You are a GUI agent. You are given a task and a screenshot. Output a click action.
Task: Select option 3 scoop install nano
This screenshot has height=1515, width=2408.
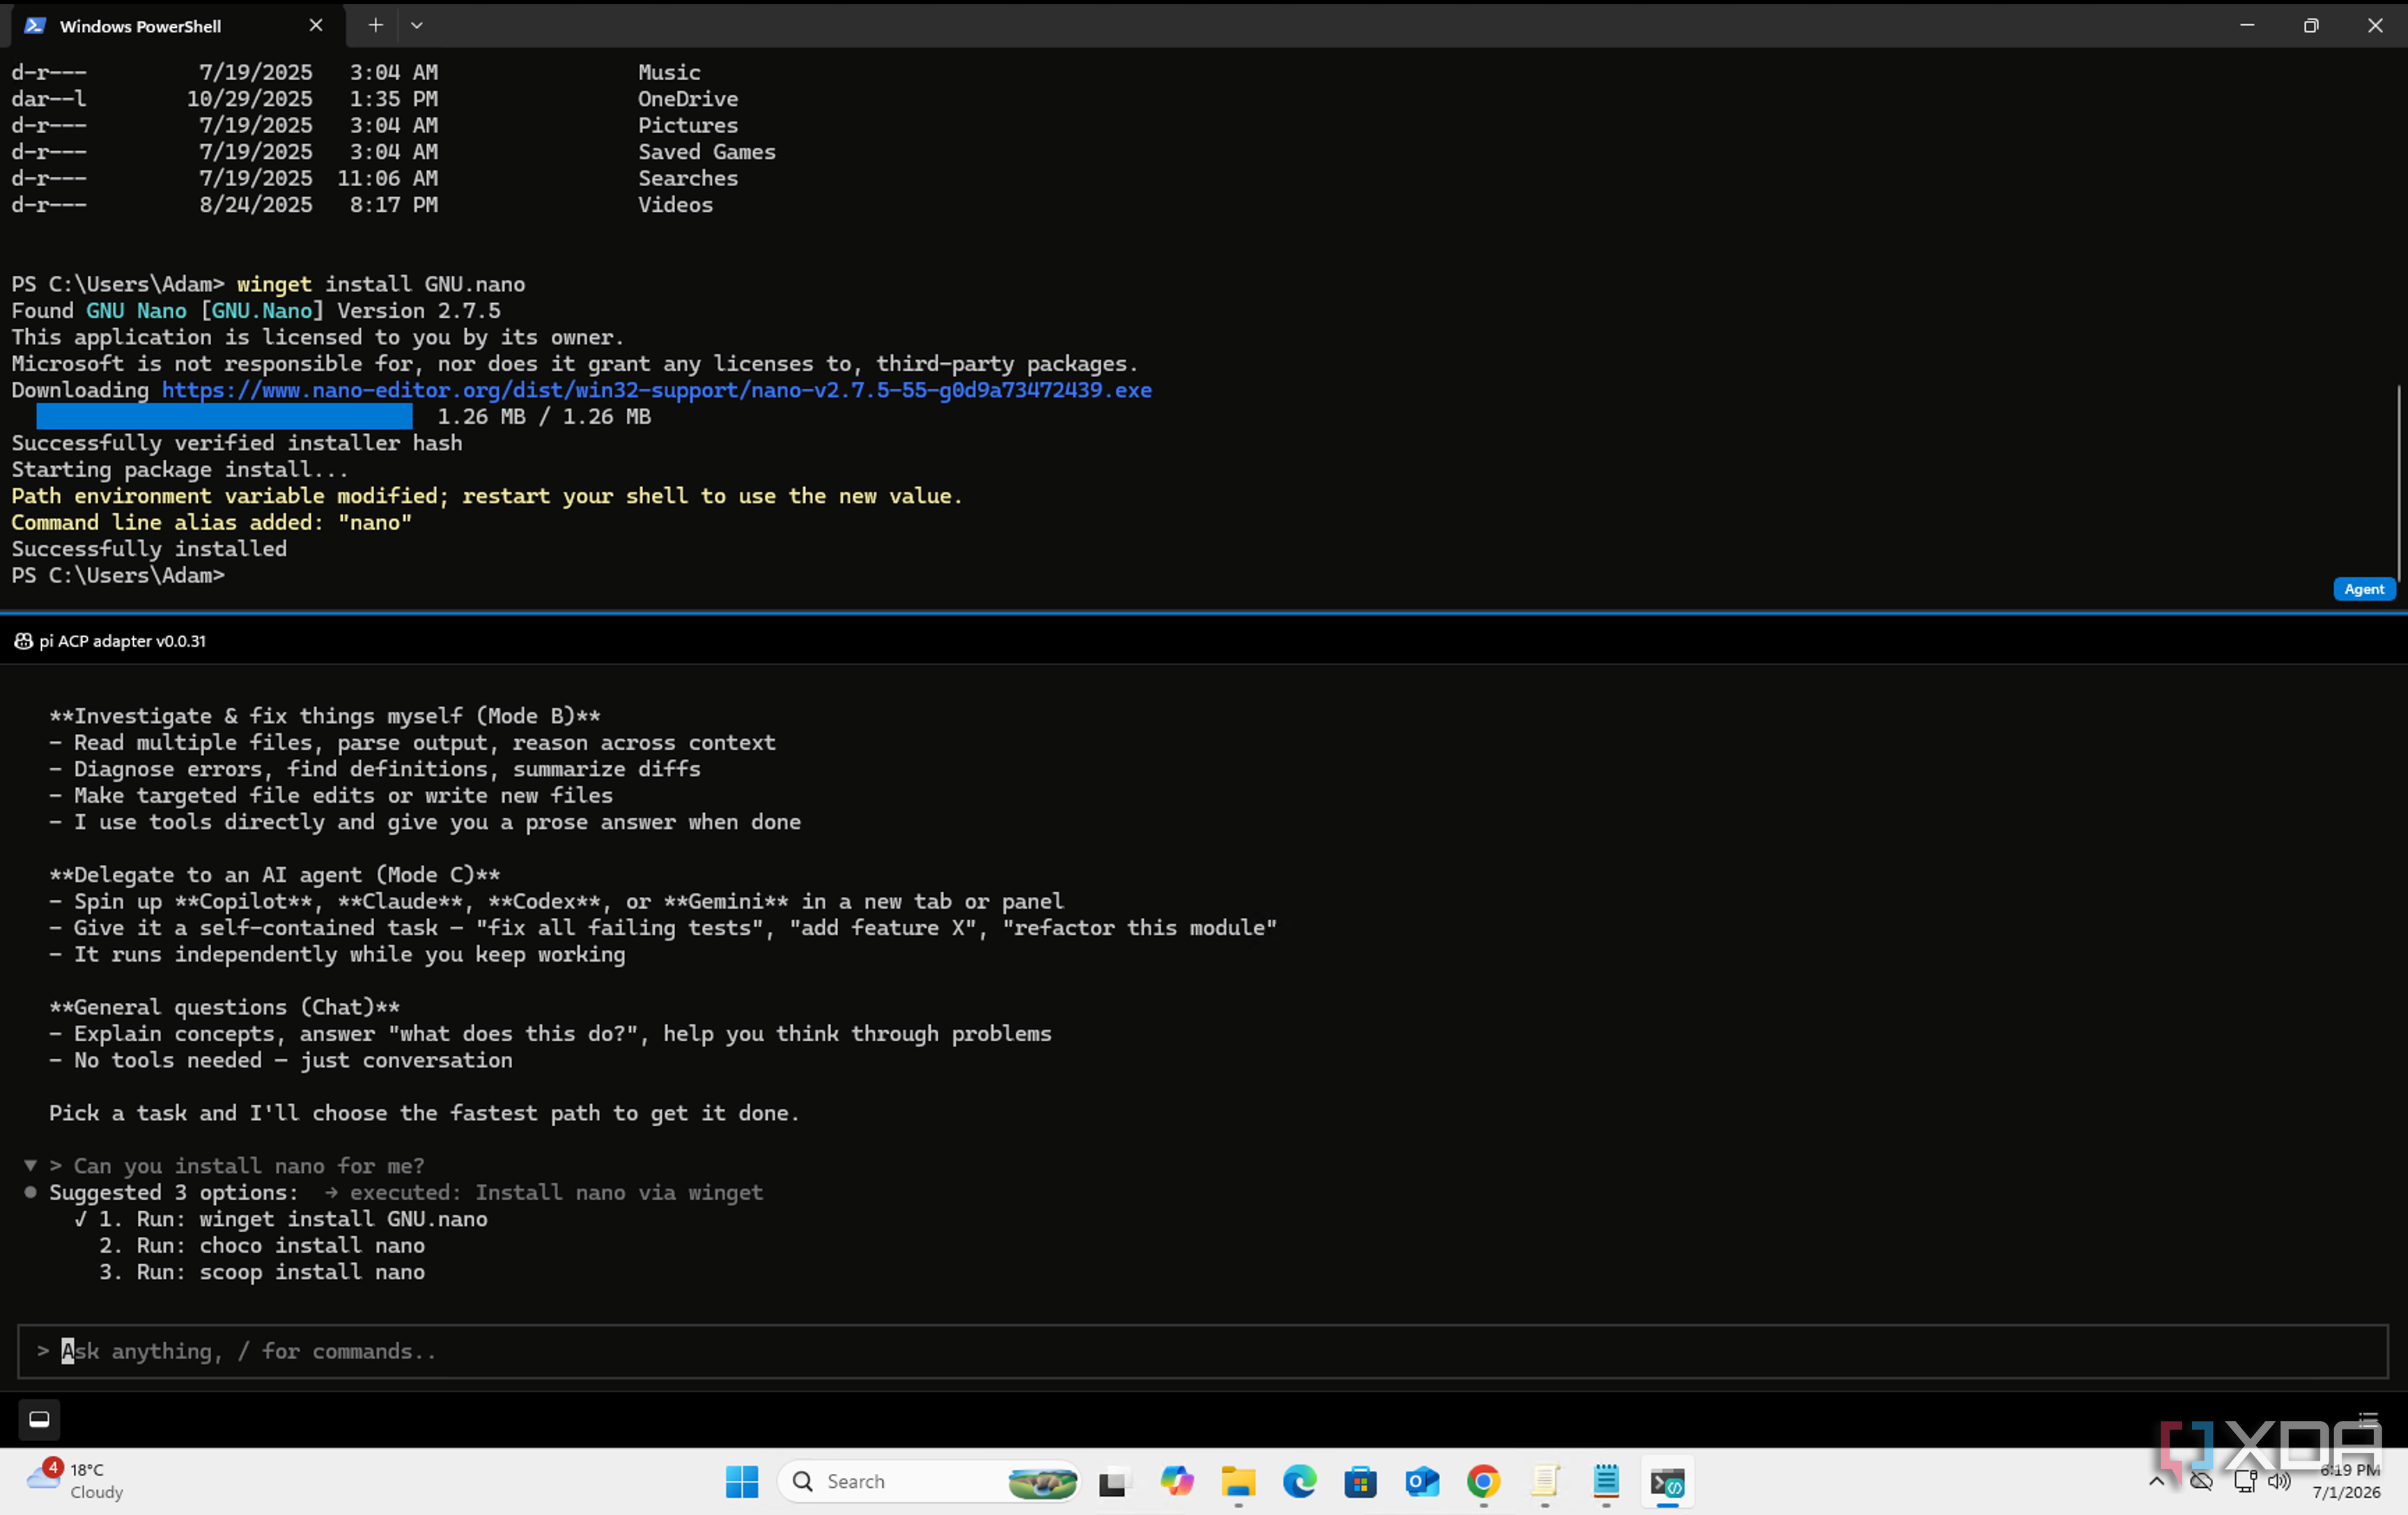point(262,1272)
